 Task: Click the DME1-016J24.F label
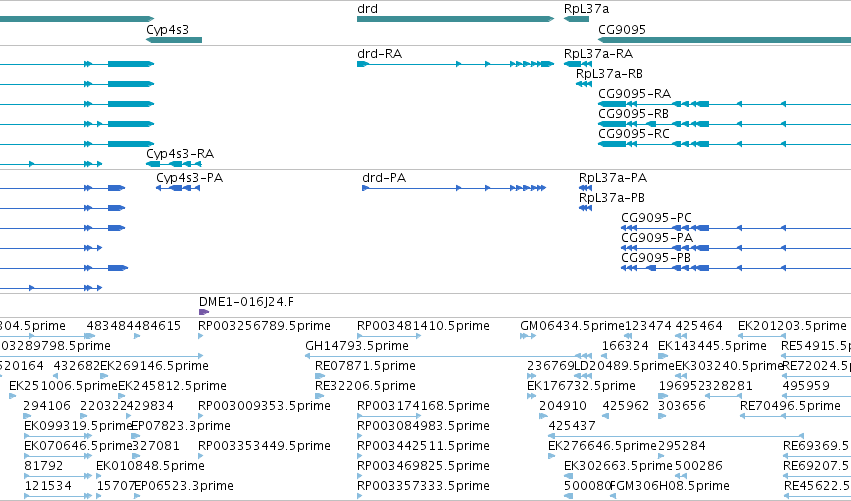tap(246, 302)
